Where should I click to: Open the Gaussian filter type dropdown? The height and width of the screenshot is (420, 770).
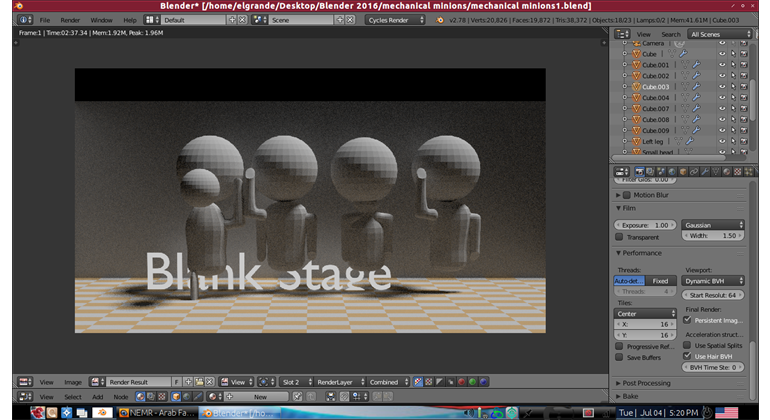click(713, 225)
